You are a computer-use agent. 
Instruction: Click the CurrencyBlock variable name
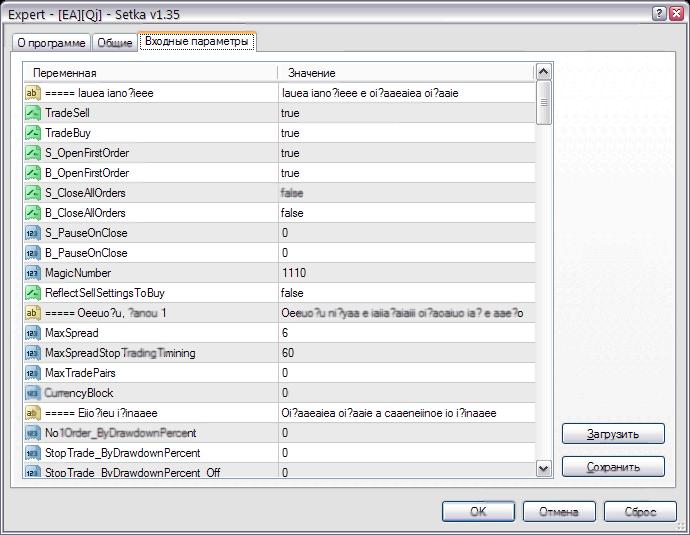(x=79, y=393)
